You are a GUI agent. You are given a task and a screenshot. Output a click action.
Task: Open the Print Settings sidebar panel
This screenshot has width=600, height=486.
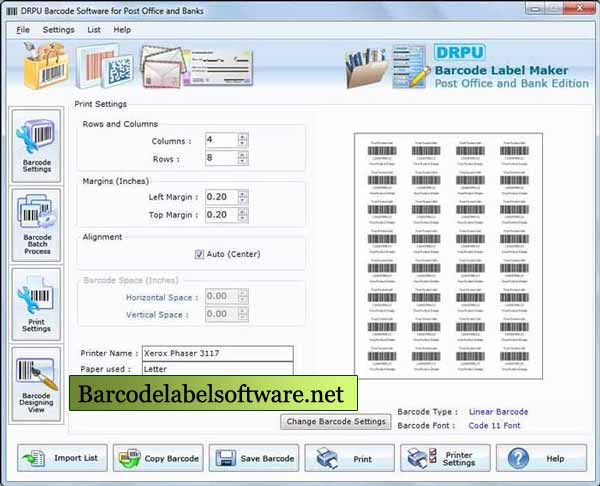tap(36, 305)
